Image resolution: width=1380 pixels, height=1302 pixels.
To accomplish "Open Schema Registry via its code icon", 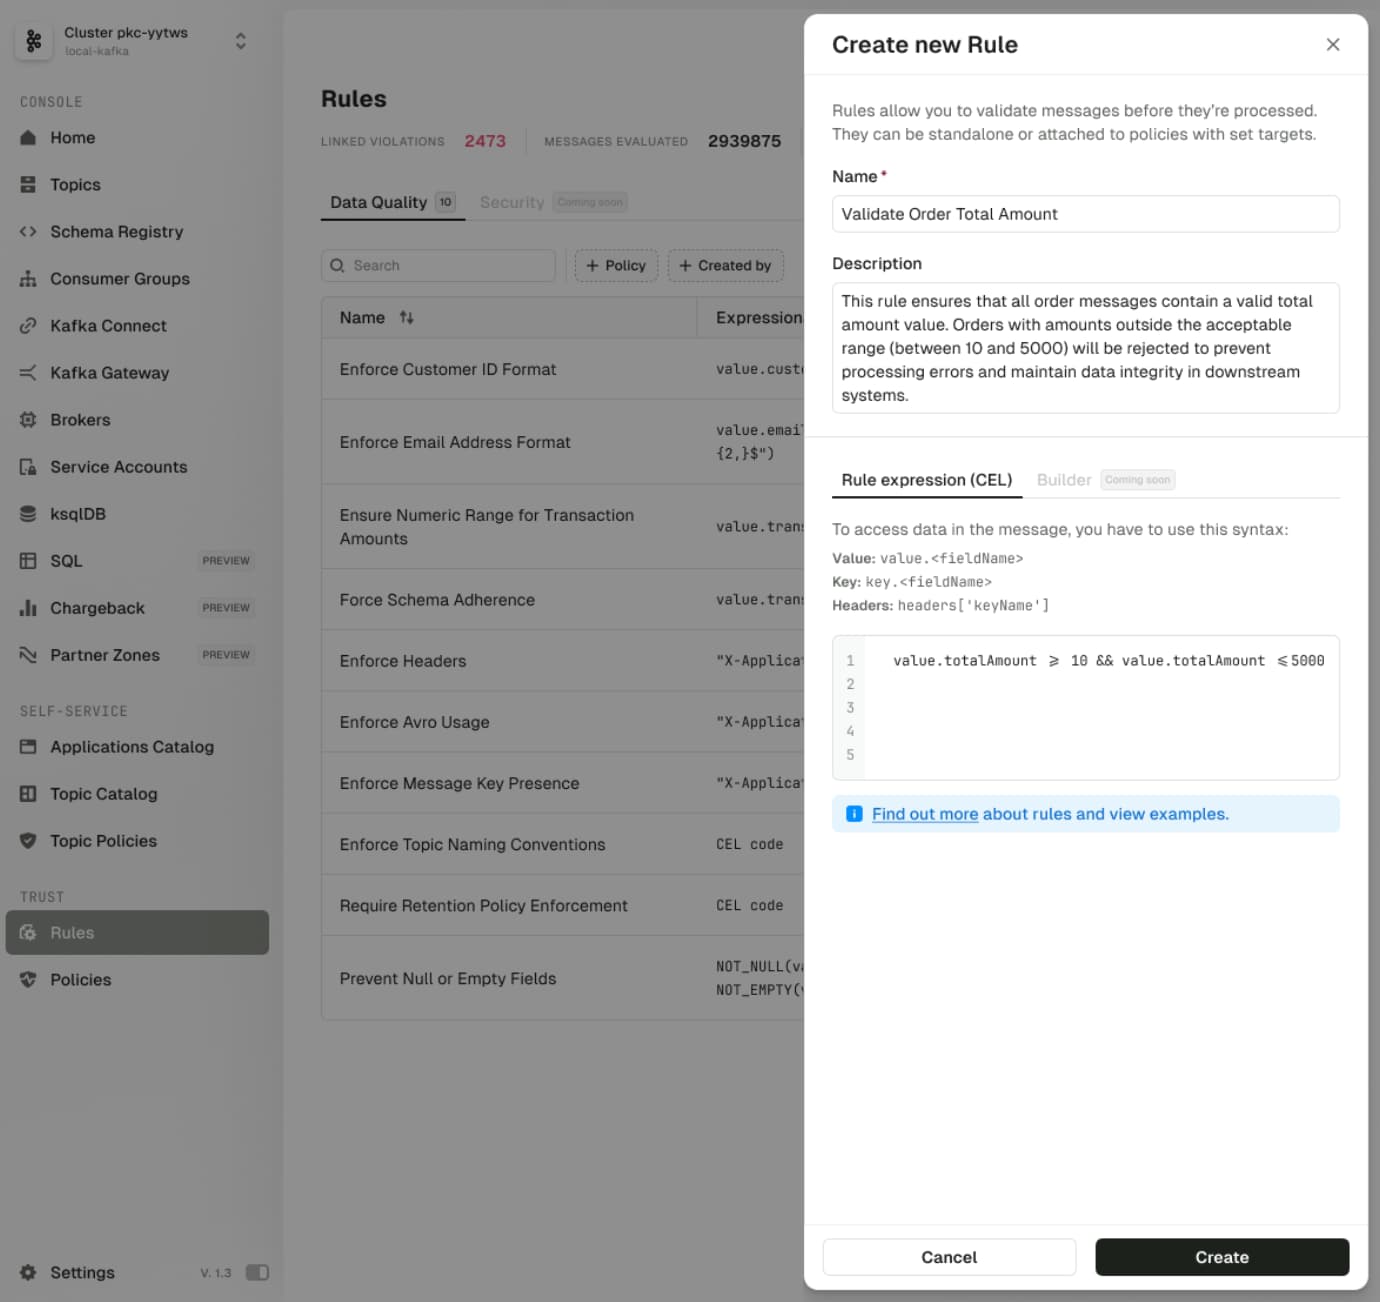I will tap(28, 232).
